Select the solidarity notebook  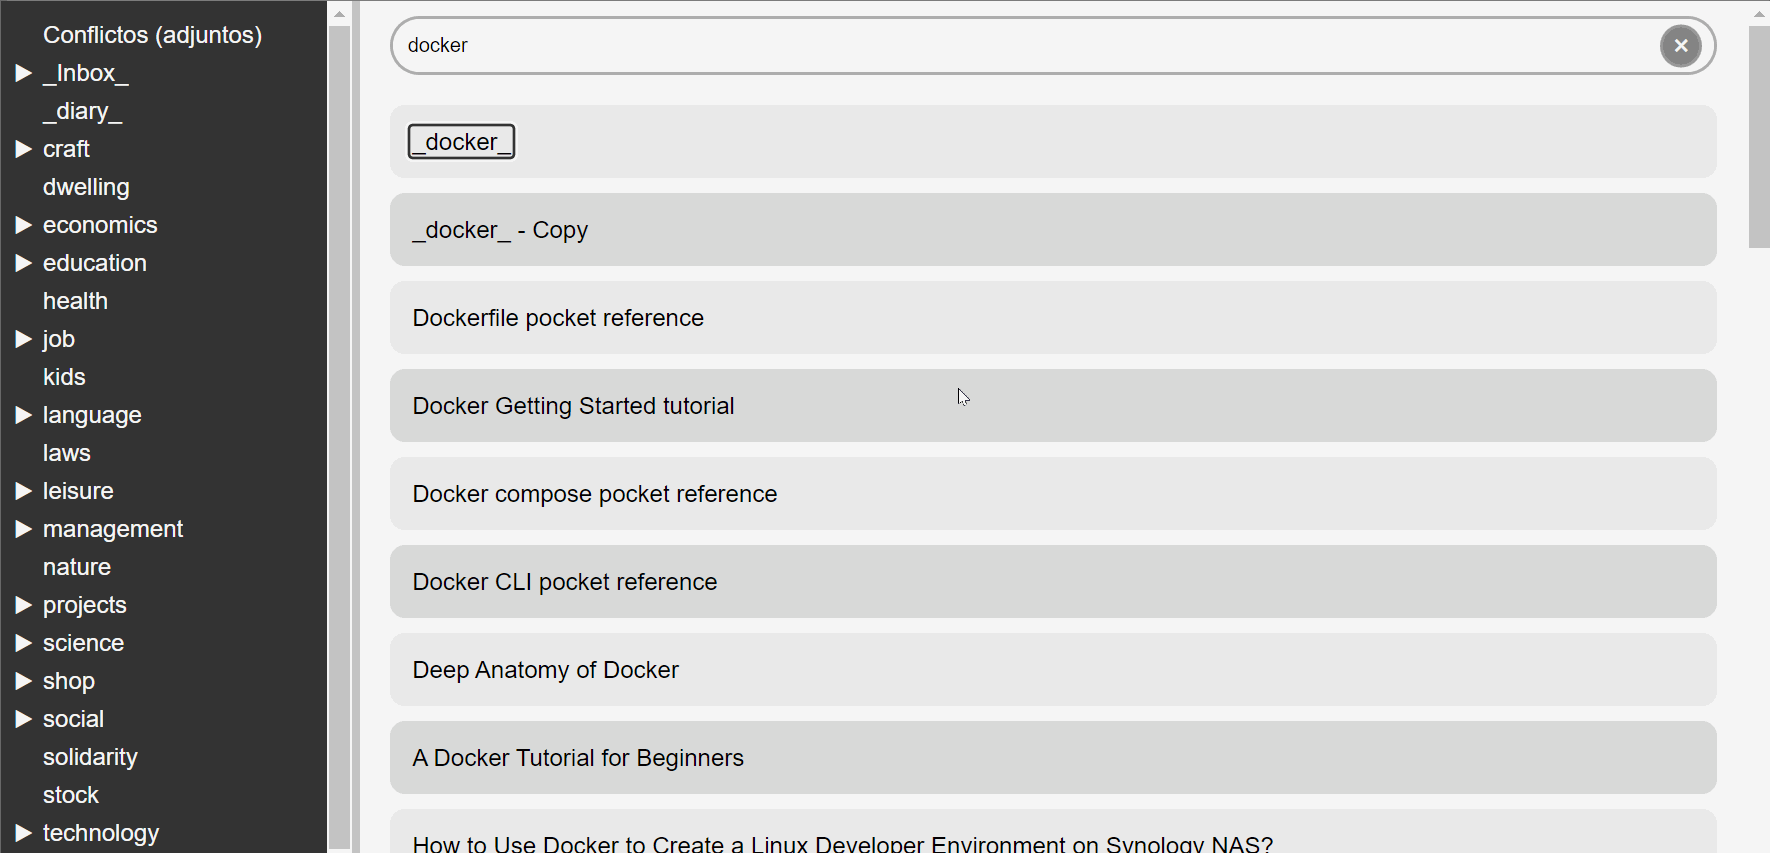coord(90,757)
